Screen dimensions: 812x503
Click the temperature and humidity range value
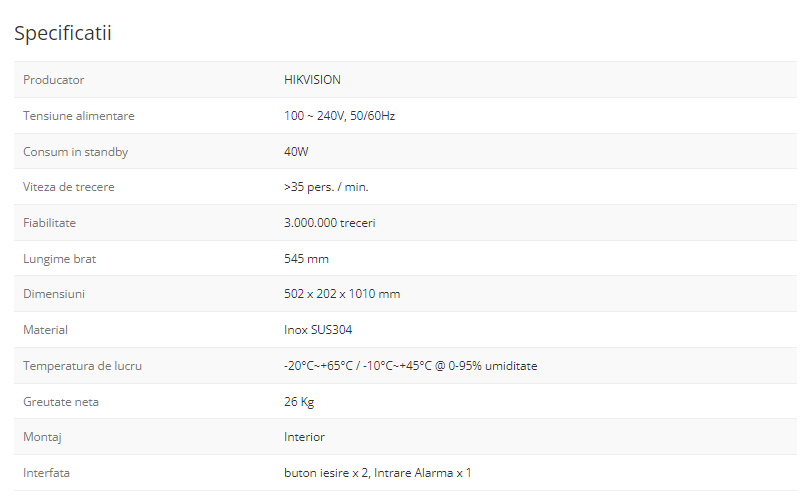click(x=410, y=366)
